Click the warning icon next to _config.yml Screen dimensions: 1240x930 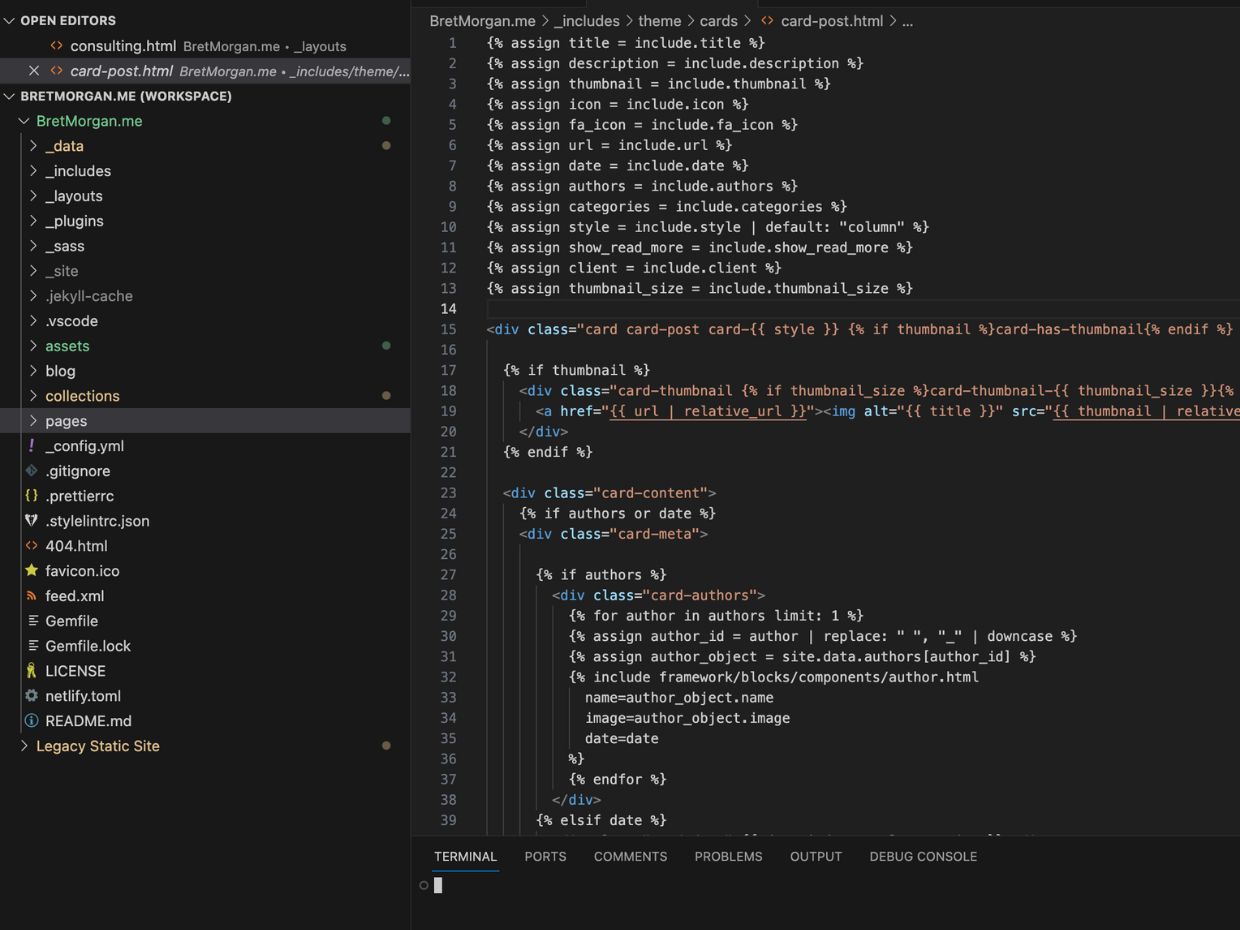(31, 446)
